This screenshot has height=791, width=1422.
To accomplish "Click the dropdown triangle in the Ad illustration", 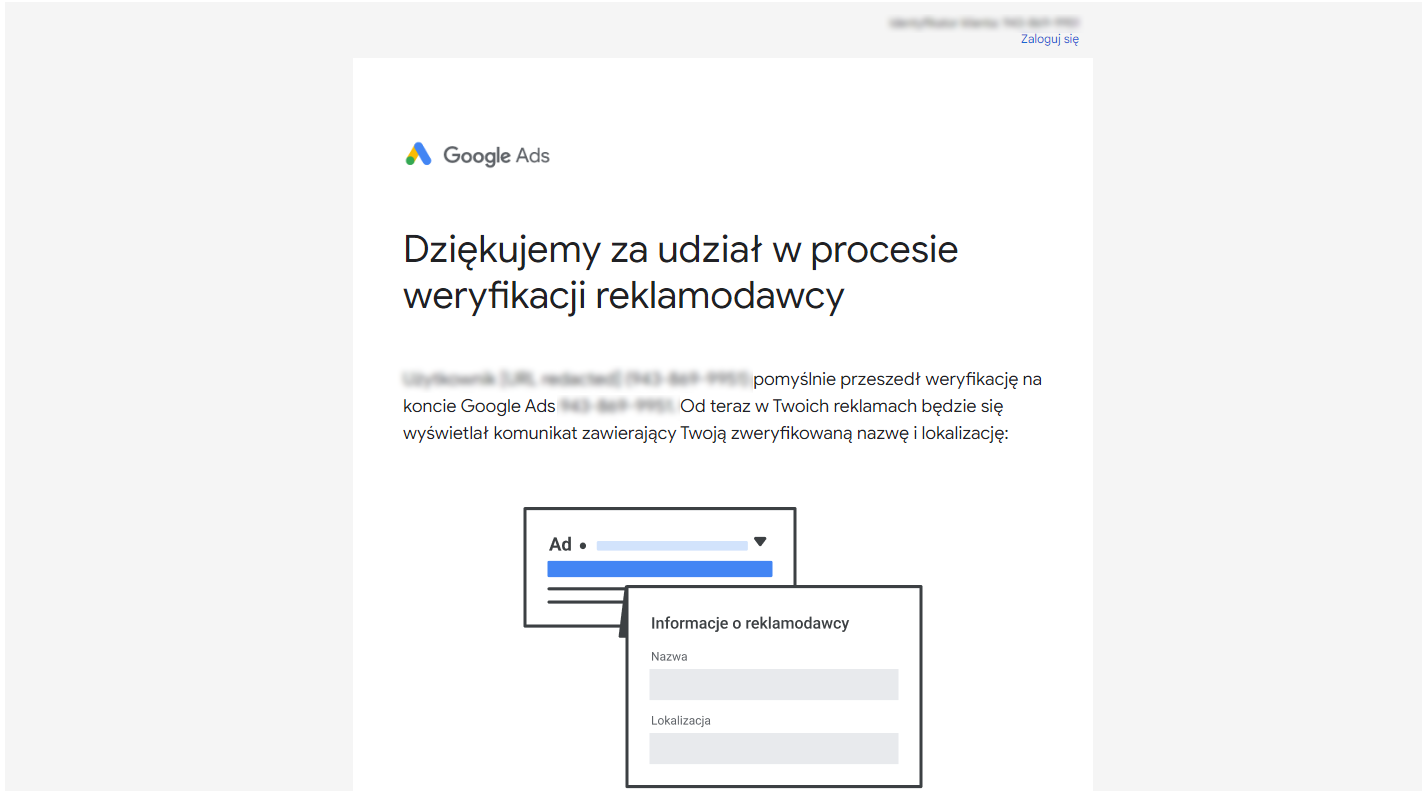I will coord(760,542).
